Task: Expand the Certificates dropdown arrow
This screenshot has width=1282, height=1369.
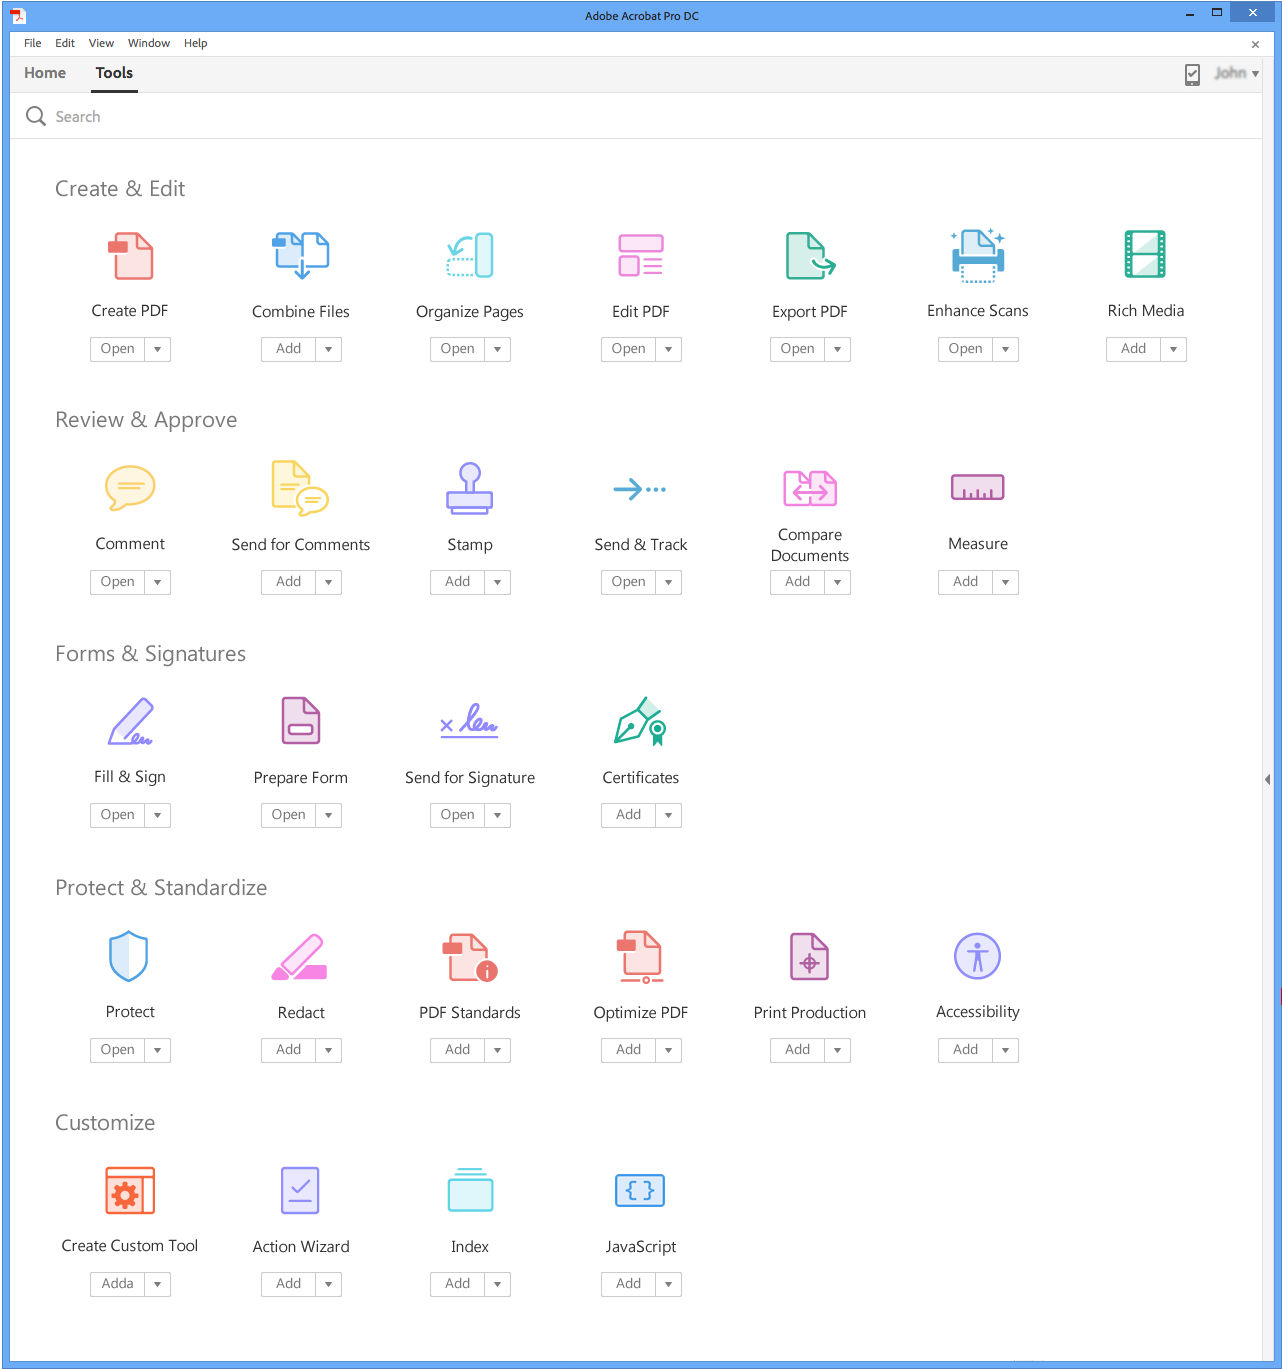Action: pyautogui.click(x=669, y=815)
